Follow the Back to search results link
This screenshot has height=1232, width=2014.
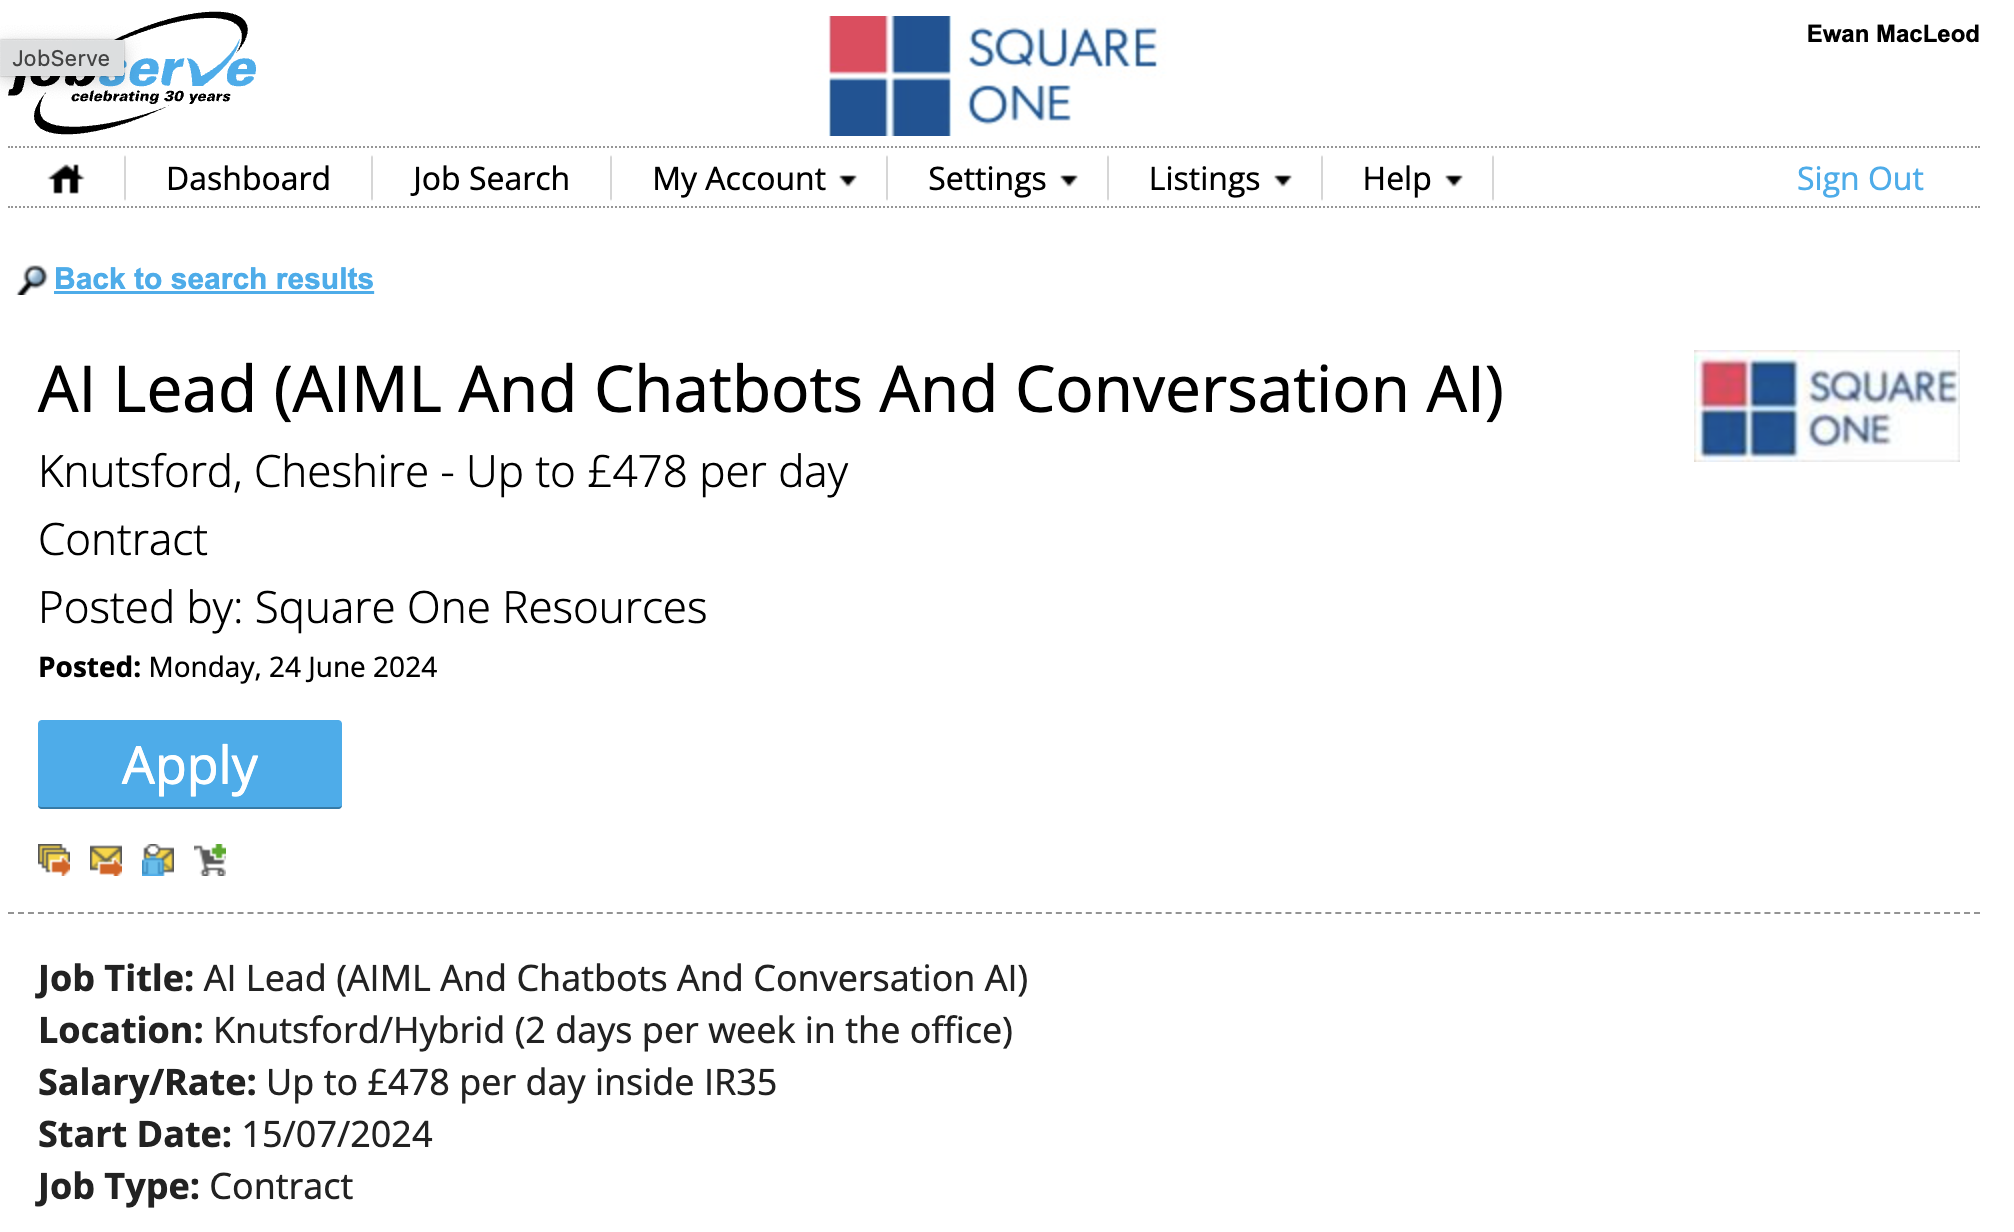tap(214, 279)
